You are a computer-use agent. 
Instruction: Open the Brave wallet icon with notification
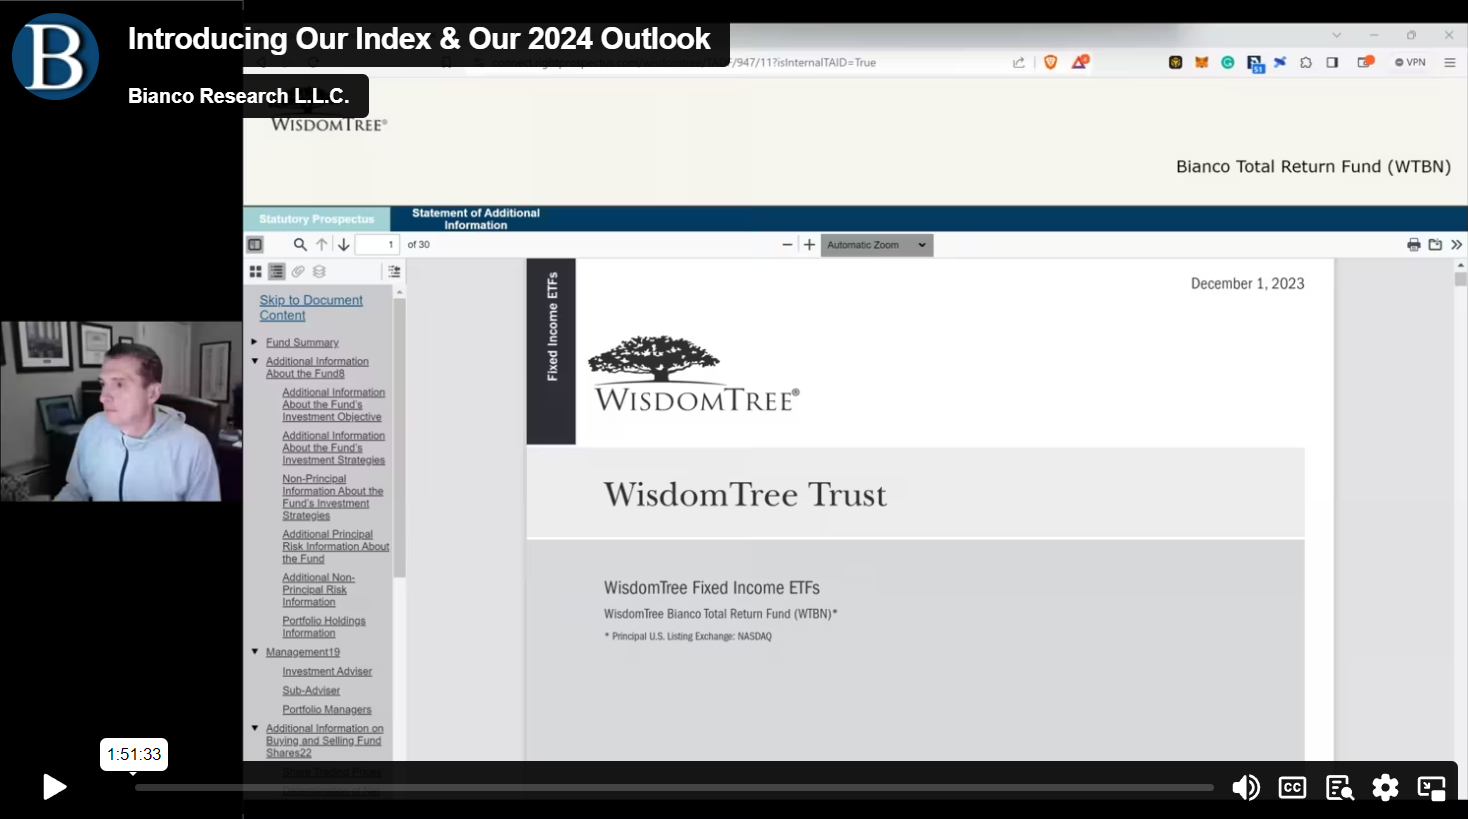pos(1365,62)
